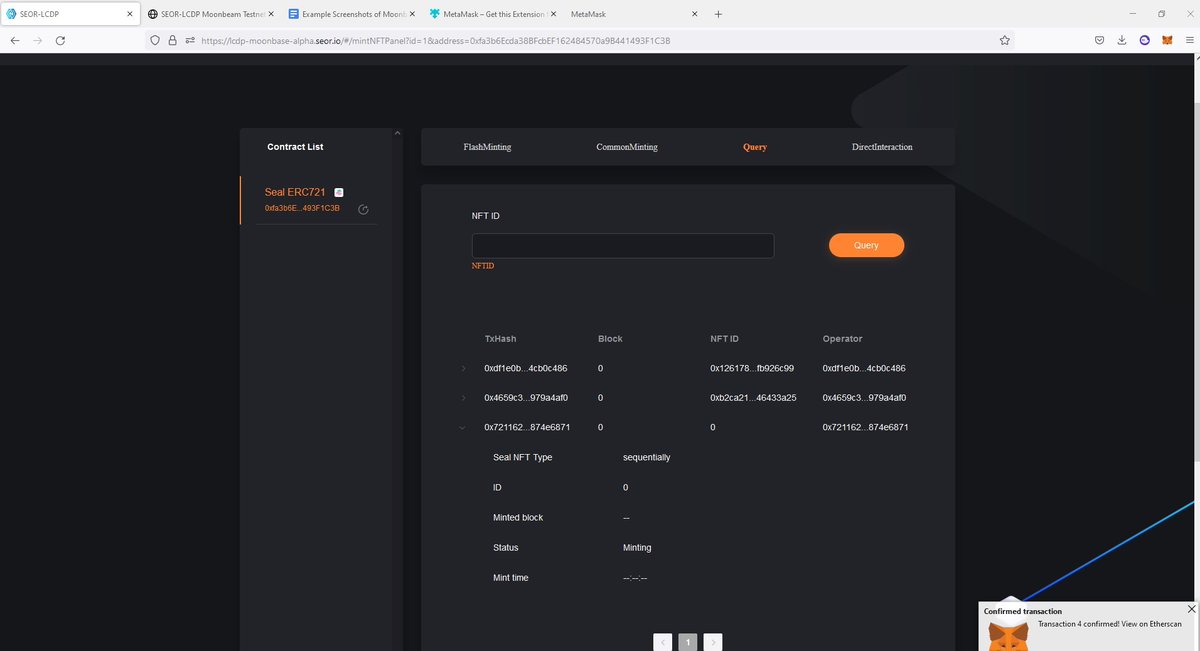This screenshot has width=1200, height=651.
Task: Open the Firefox account profile icon
Action: pyautogui.click(x=1145, y=40)
